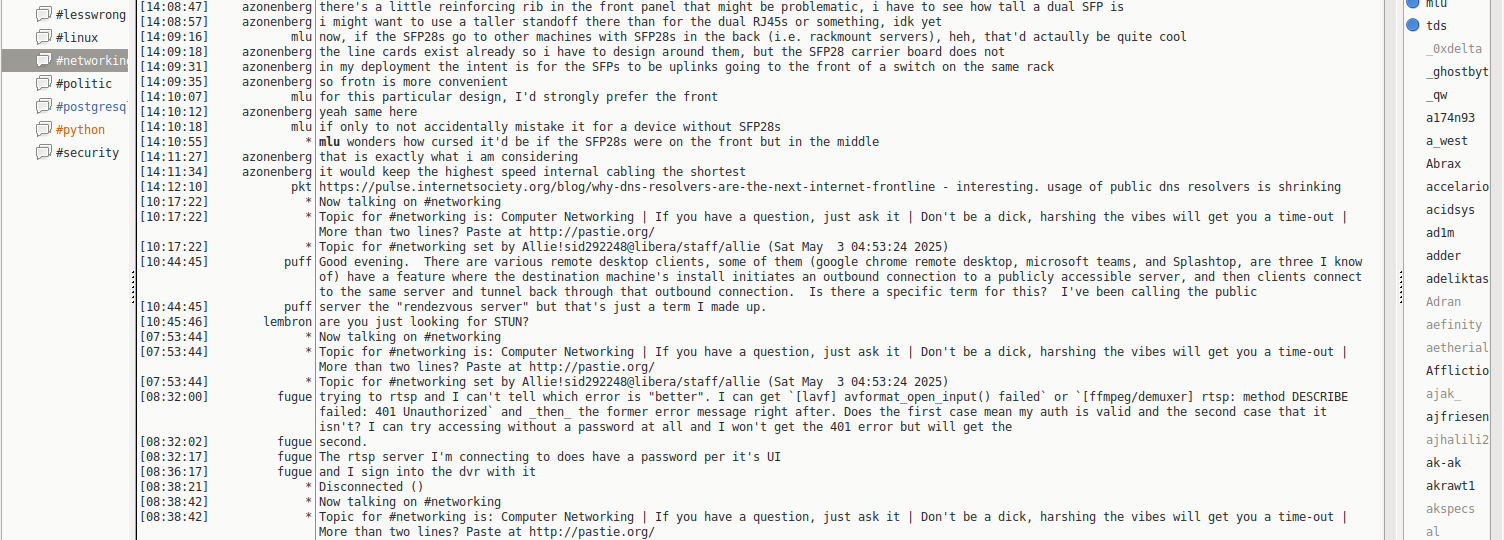The height and width of the screenshot is (540, 1504).
Task: Select user accelario in the user list
Action: [x=1457, y=187]
